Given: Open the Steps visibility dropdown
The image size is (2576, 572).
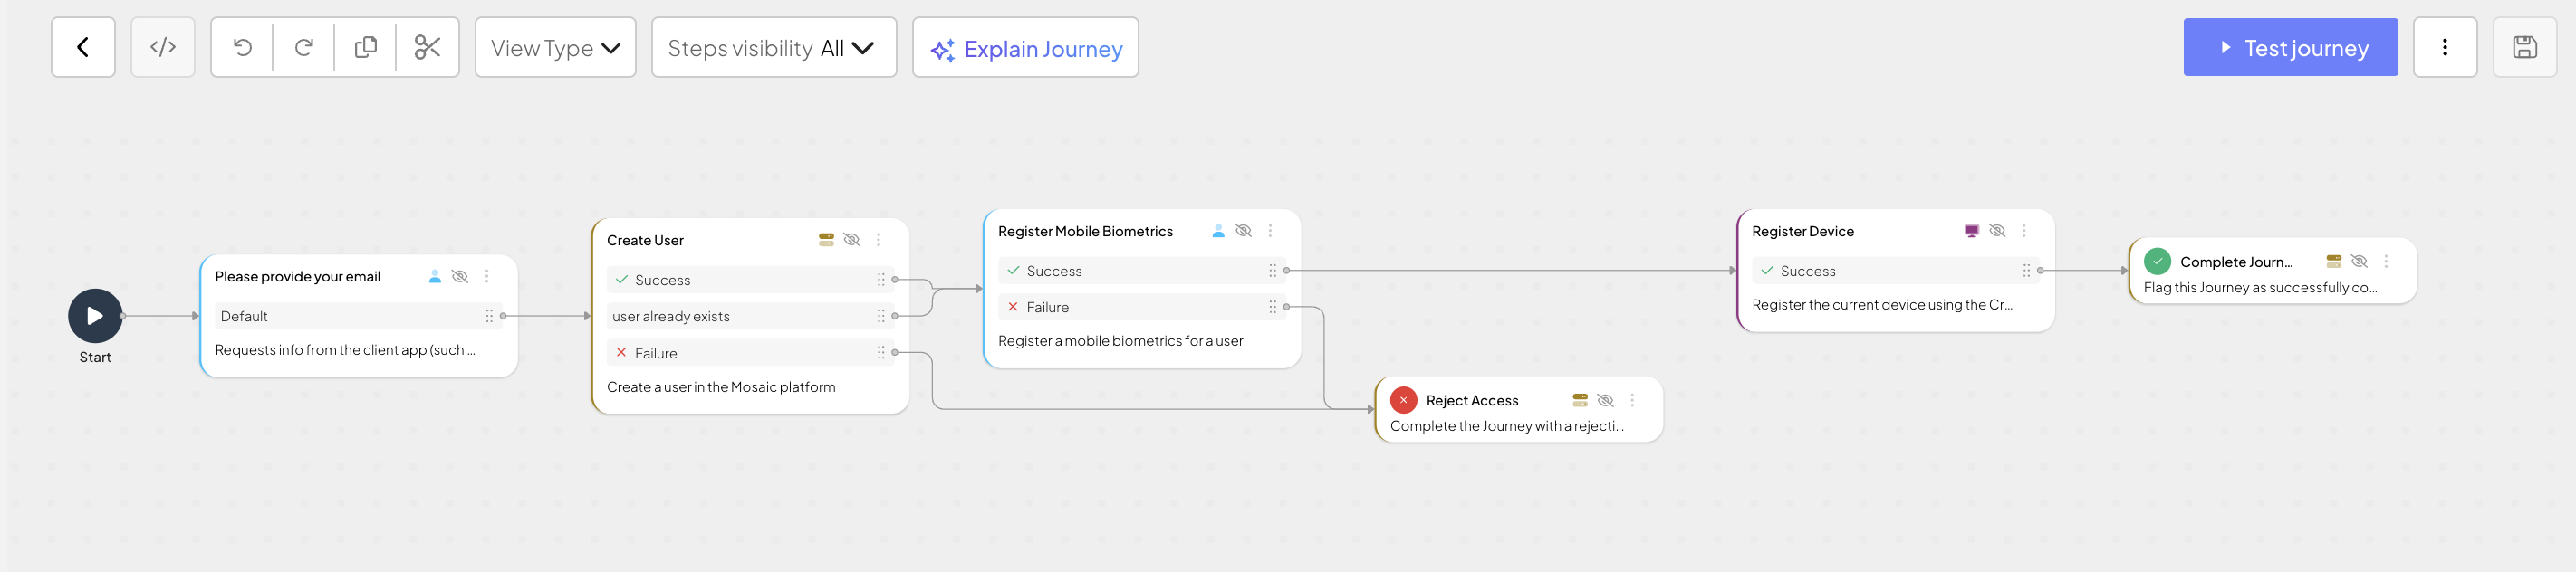Looking at the screenshot, I should coord(773,48).
